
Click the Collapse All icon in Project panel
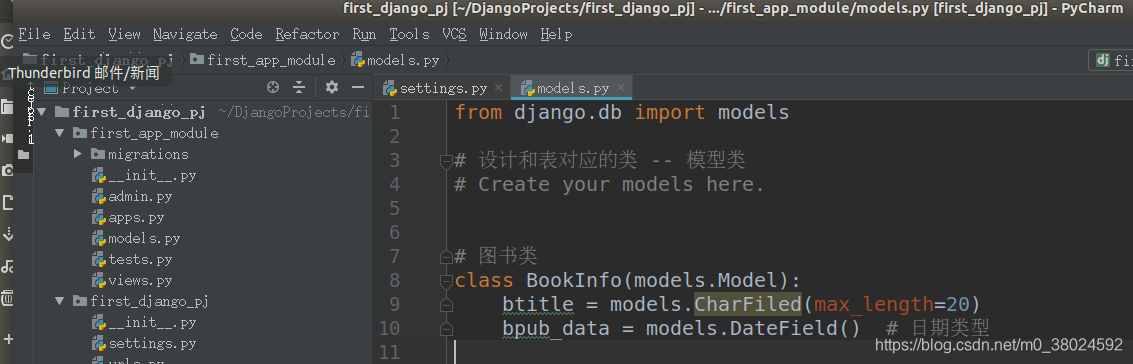pos(299,87)
